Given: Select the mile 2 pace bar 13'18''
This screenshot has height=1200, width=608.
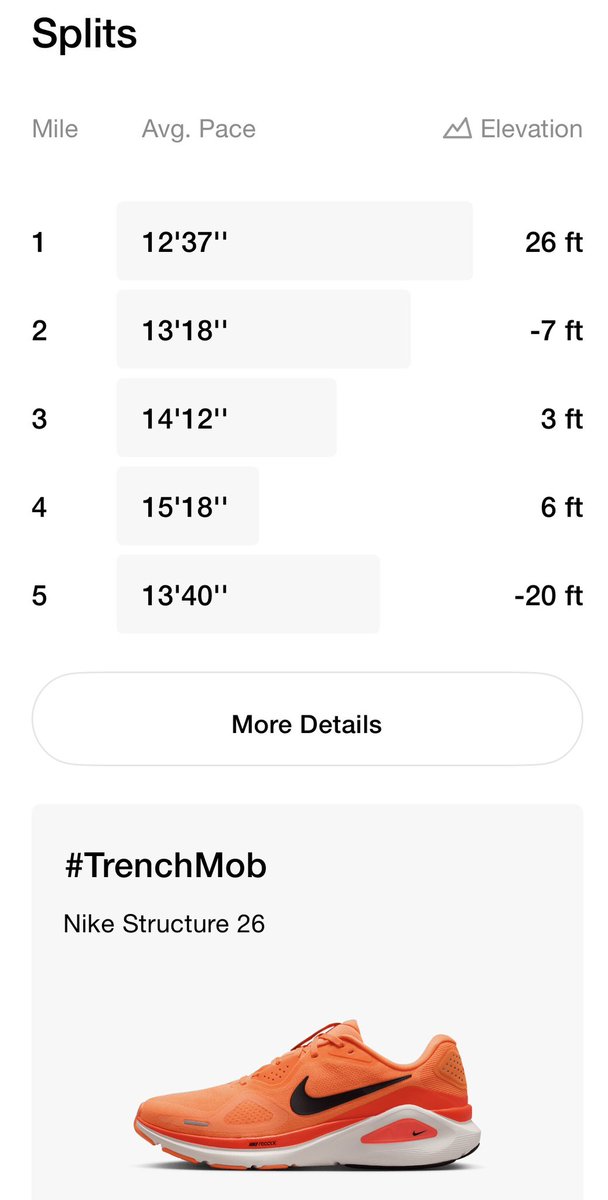Looking at the screenshot, I should [x=264, y=329].
